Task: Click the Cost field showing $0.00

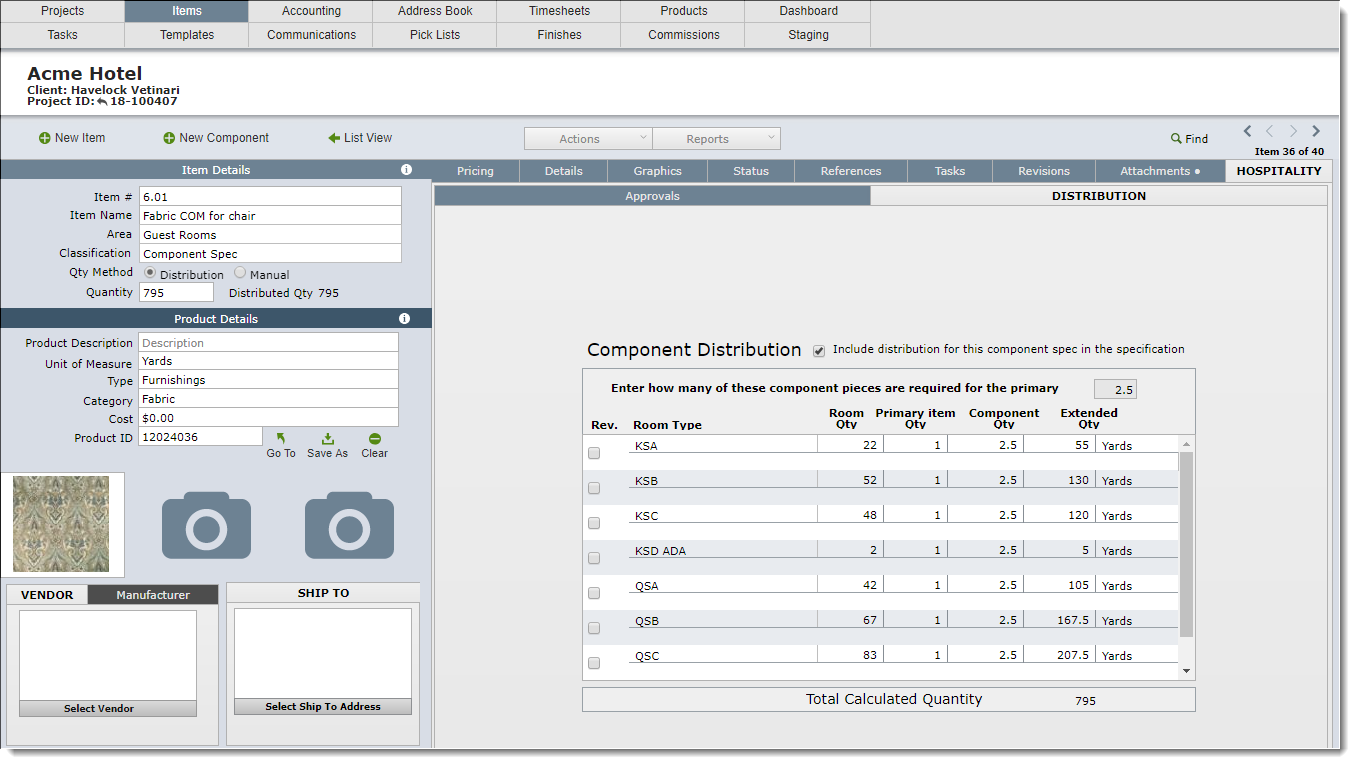Action: 268,418
